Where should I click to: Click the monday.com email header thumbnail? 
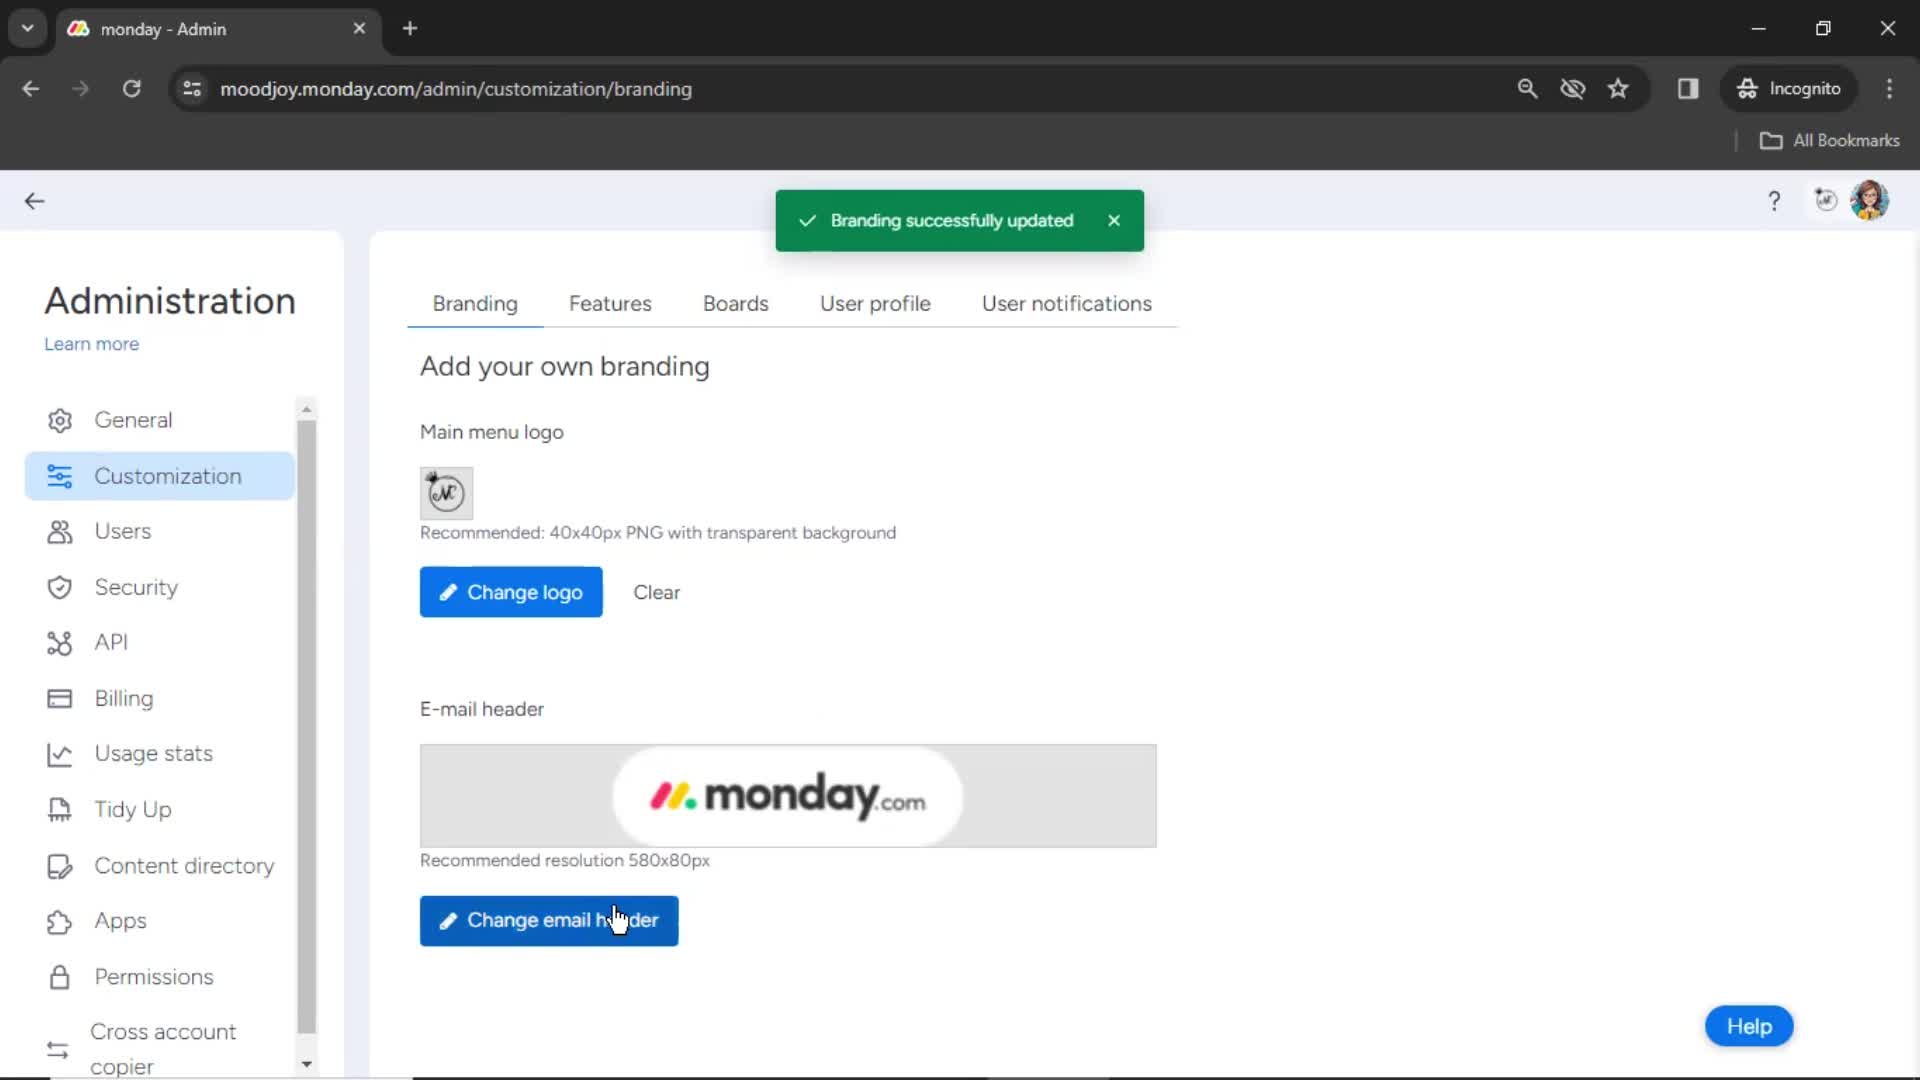(787, 794)
